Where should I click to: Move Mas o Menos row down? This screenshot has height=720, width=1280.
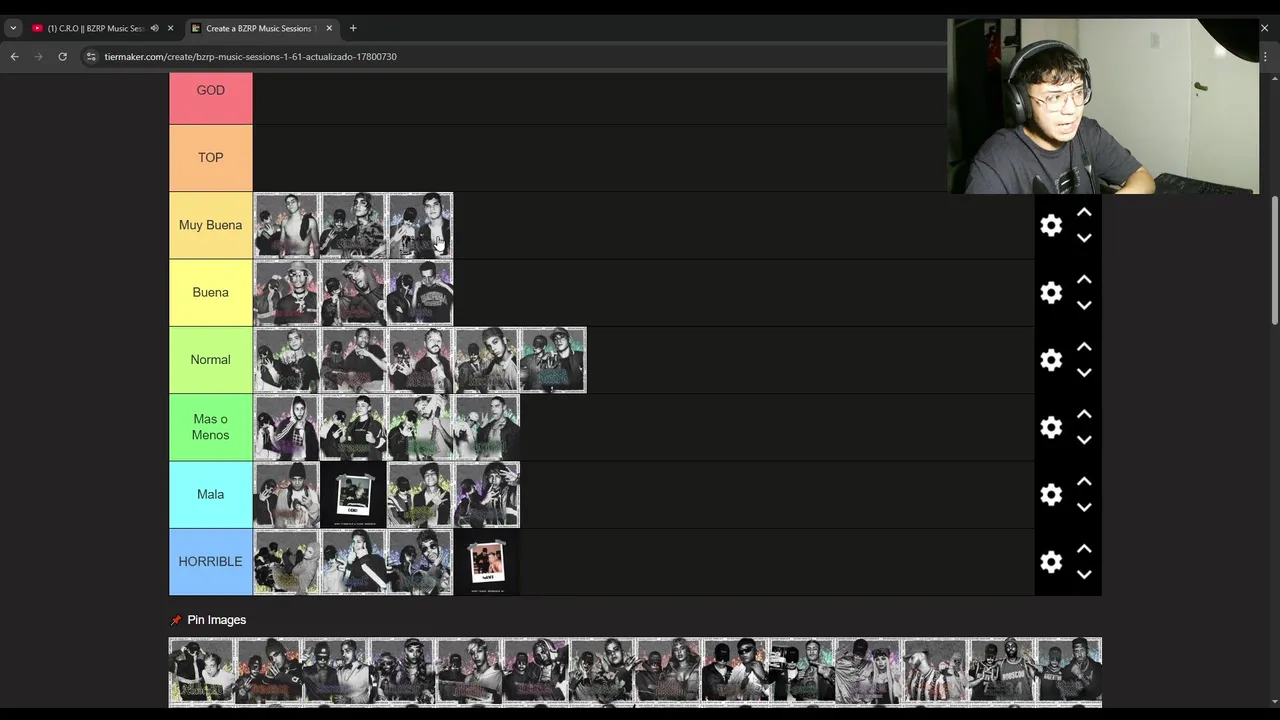point(1084,440)
